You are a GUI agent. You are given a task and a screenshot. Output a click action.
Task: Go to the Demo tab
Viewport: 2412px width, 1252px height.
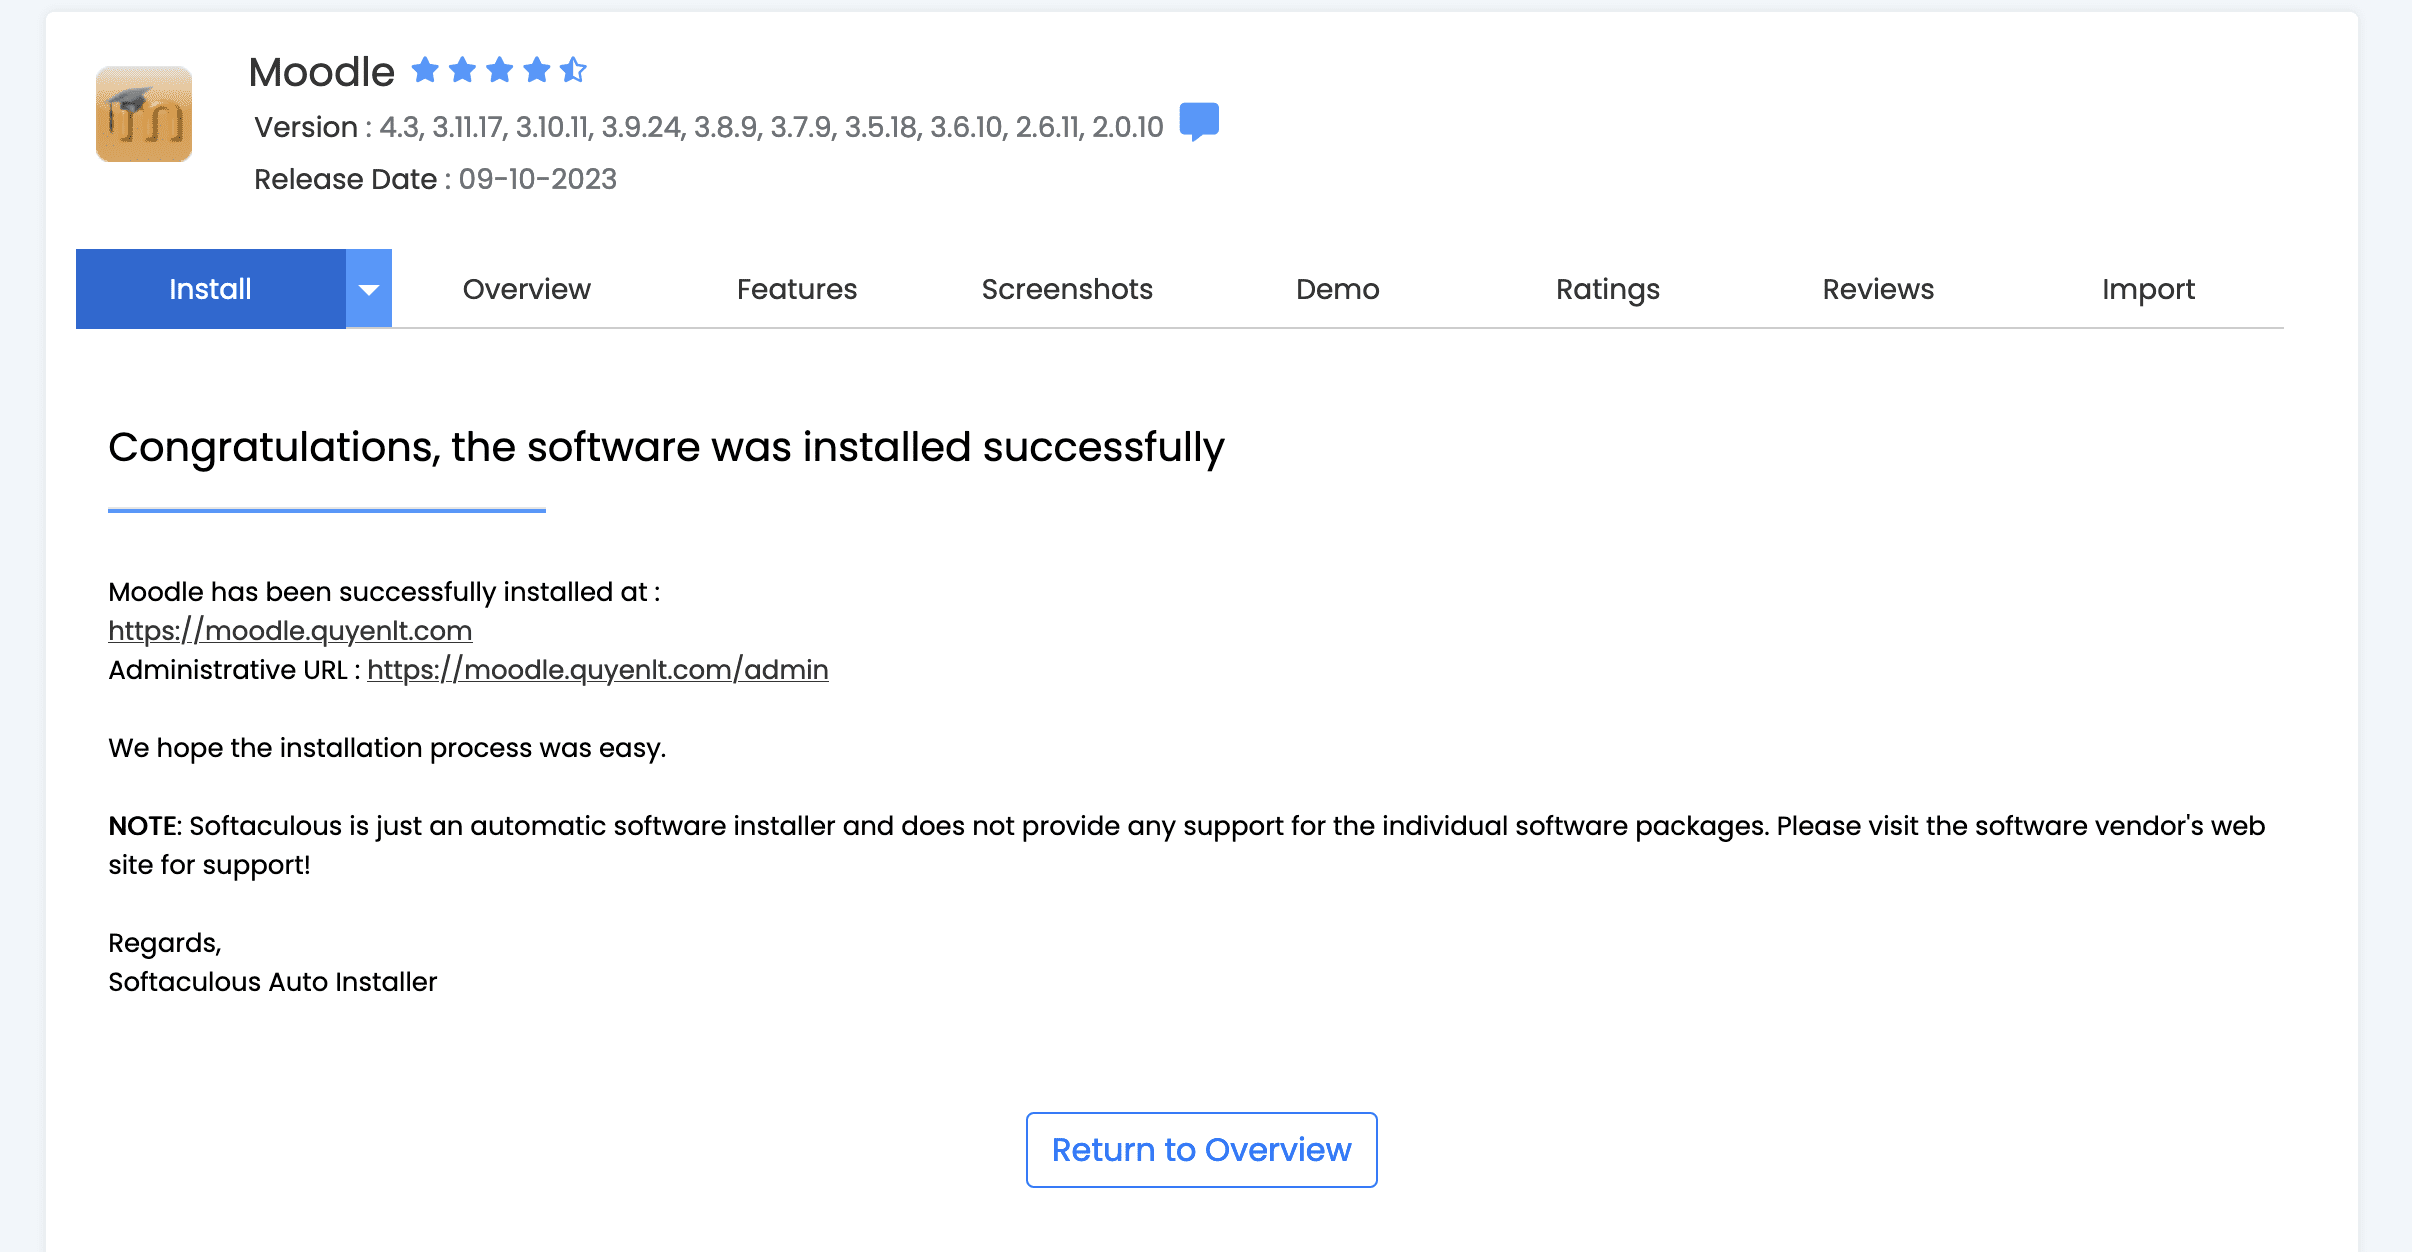click(1338, 289)
